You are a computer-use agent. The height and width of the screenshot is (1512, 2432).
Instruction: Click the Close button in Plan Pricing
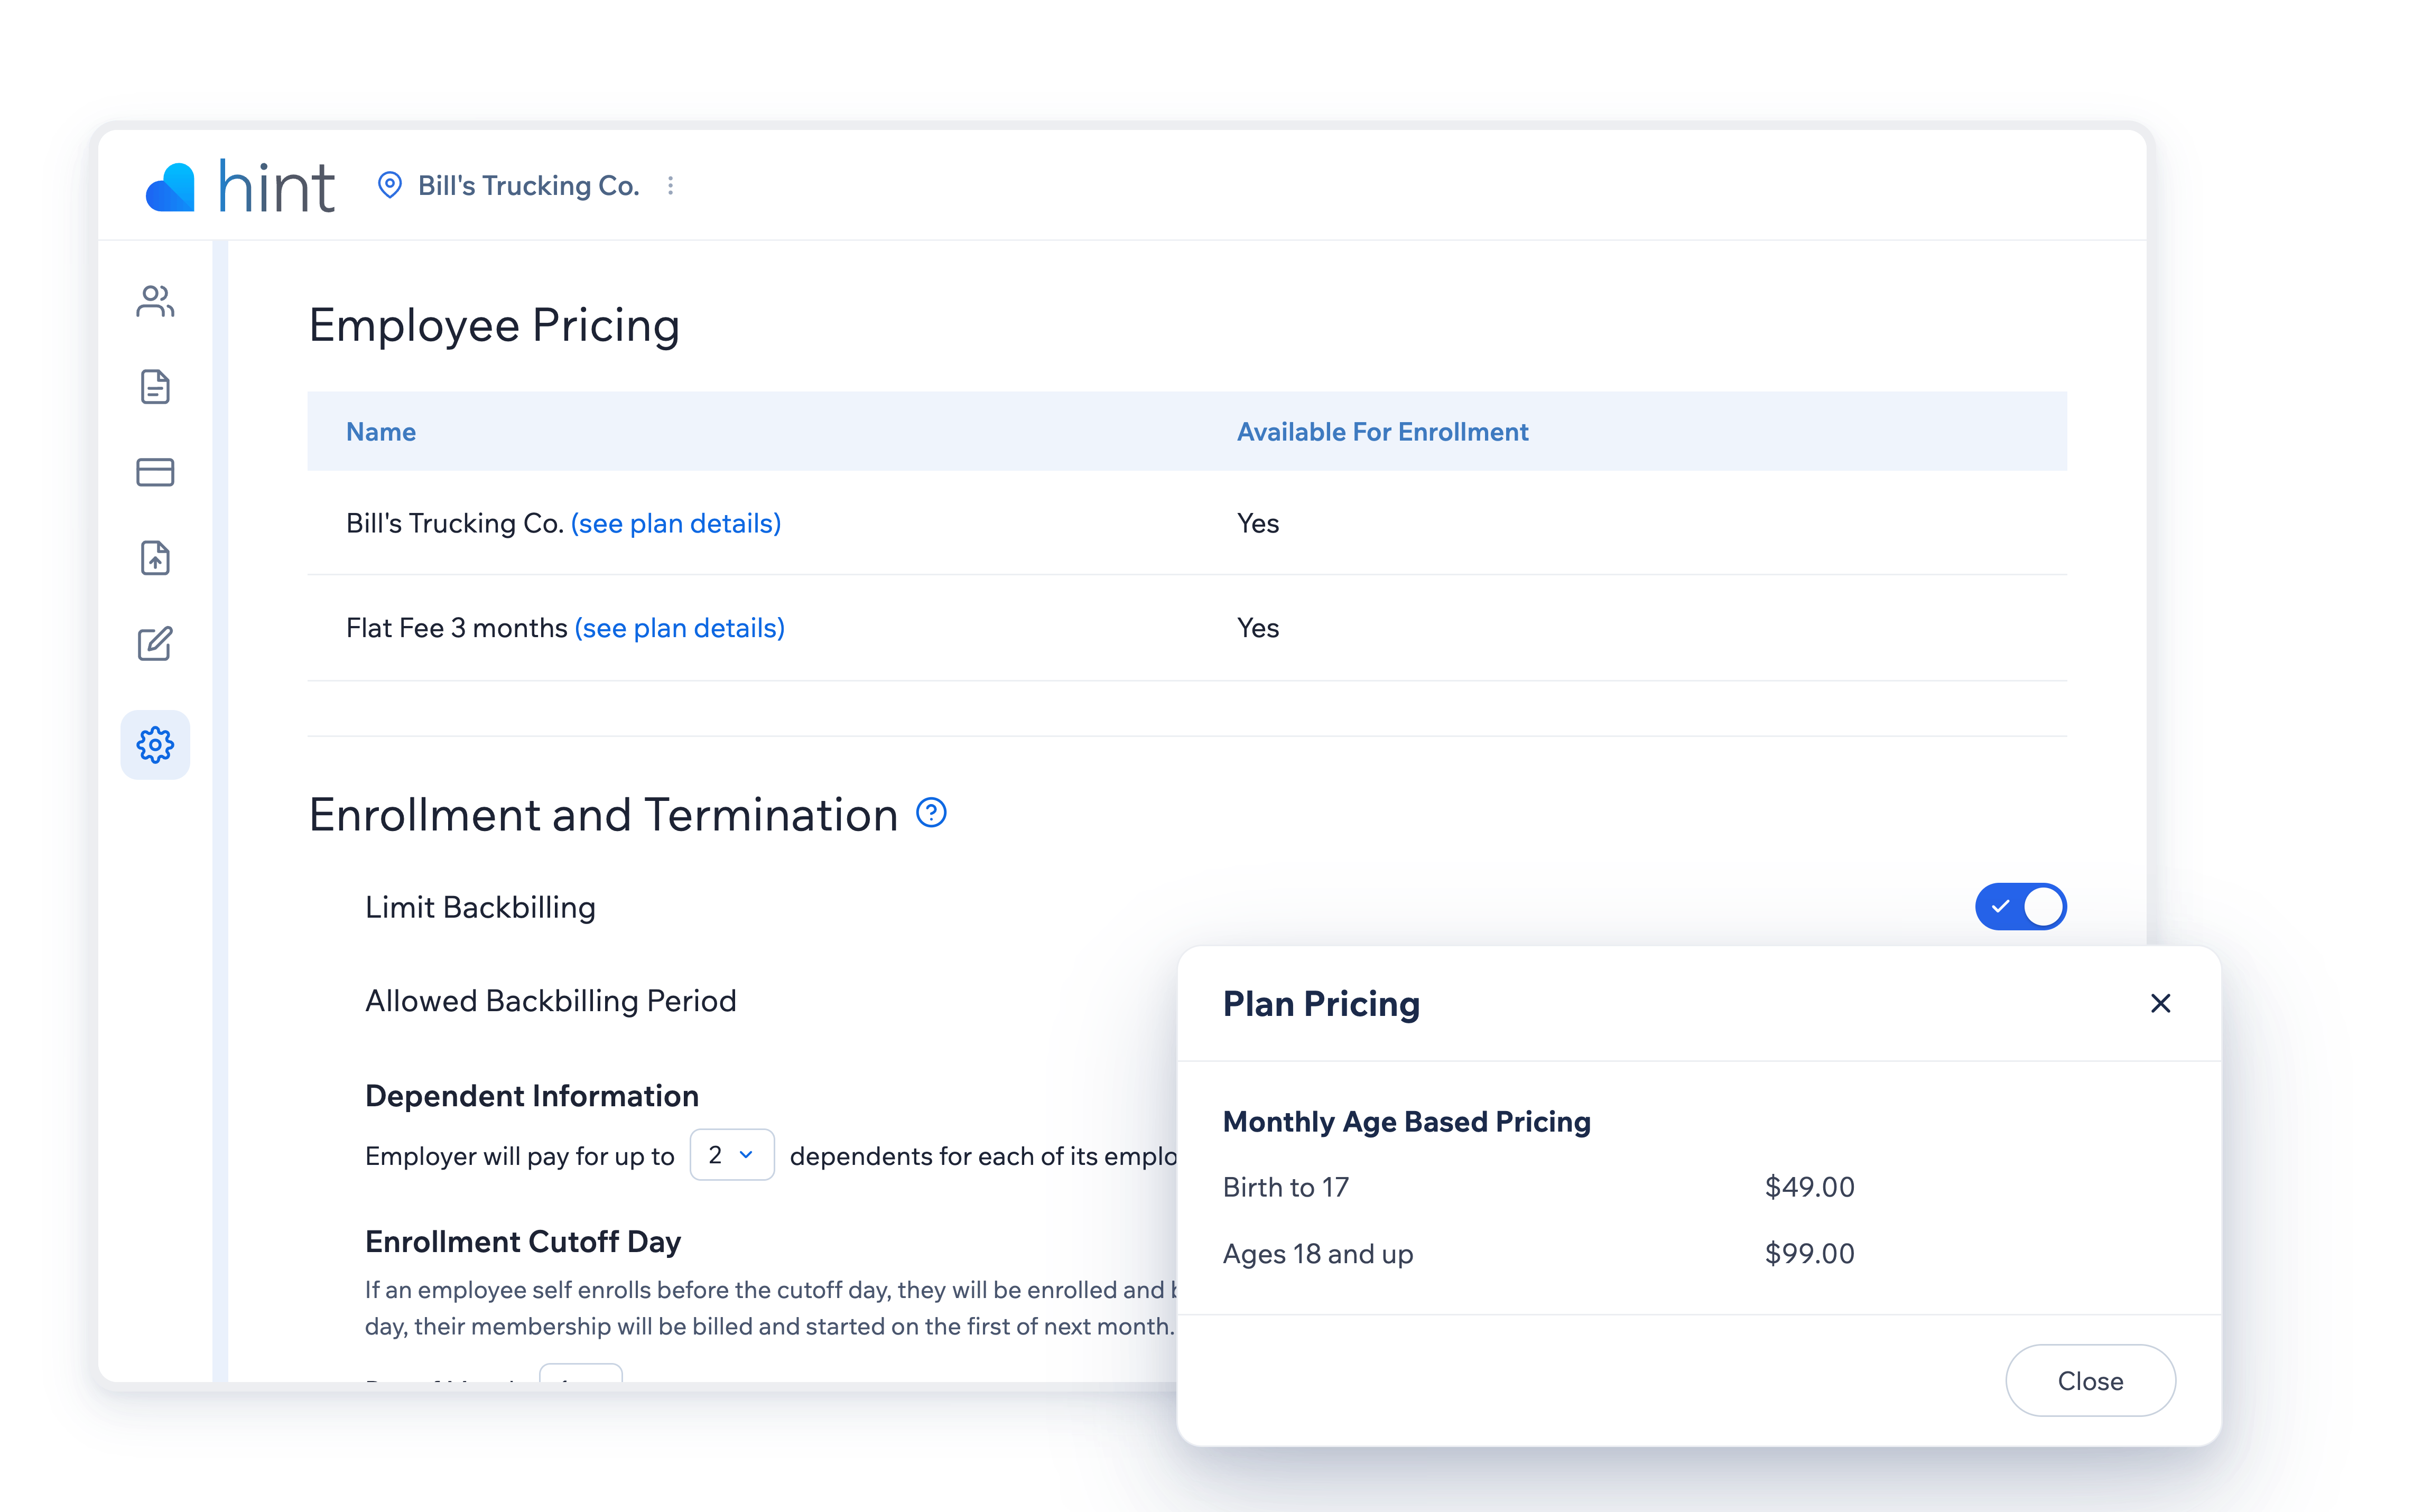click(2090, 1381)
